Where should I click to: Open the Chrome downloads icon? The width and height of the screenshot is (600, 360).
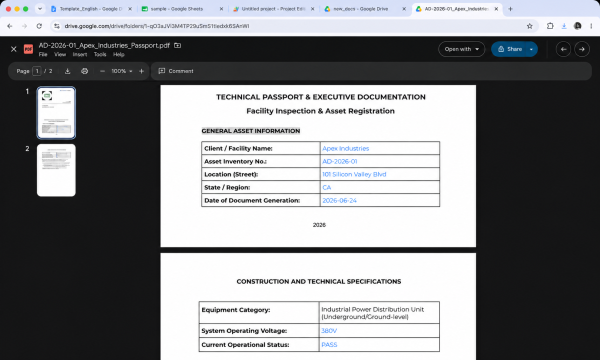click(564, 26)
